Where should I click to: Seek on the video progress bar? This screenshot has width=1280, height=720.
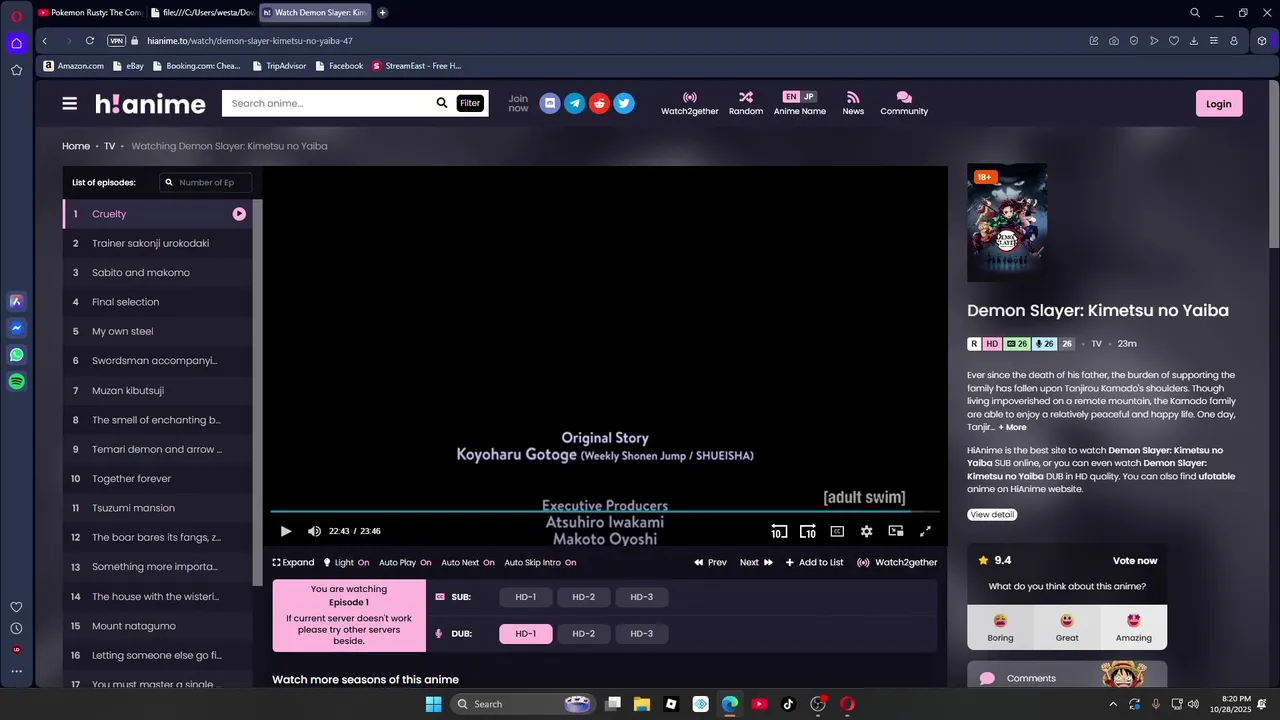[x=605, y=512]
